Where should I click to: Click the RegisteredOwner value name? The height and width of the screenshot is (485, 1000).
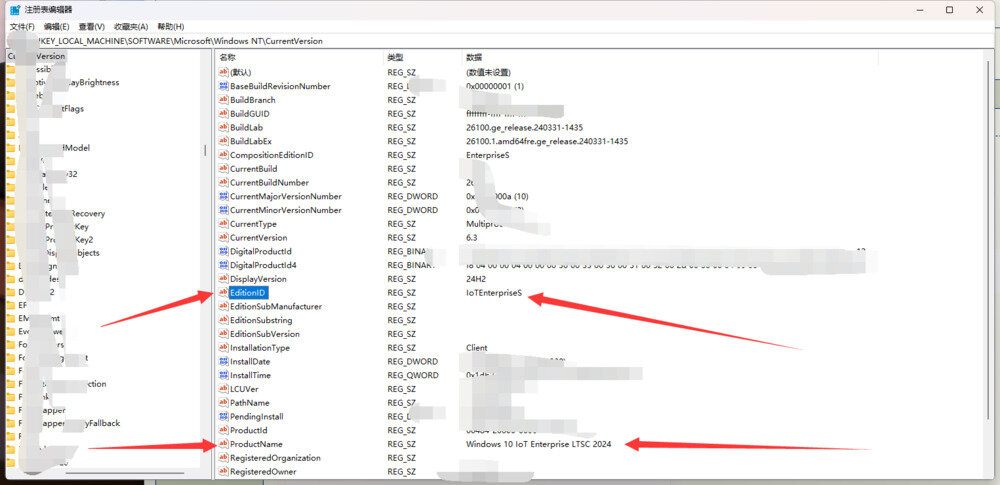coord(263,472)
